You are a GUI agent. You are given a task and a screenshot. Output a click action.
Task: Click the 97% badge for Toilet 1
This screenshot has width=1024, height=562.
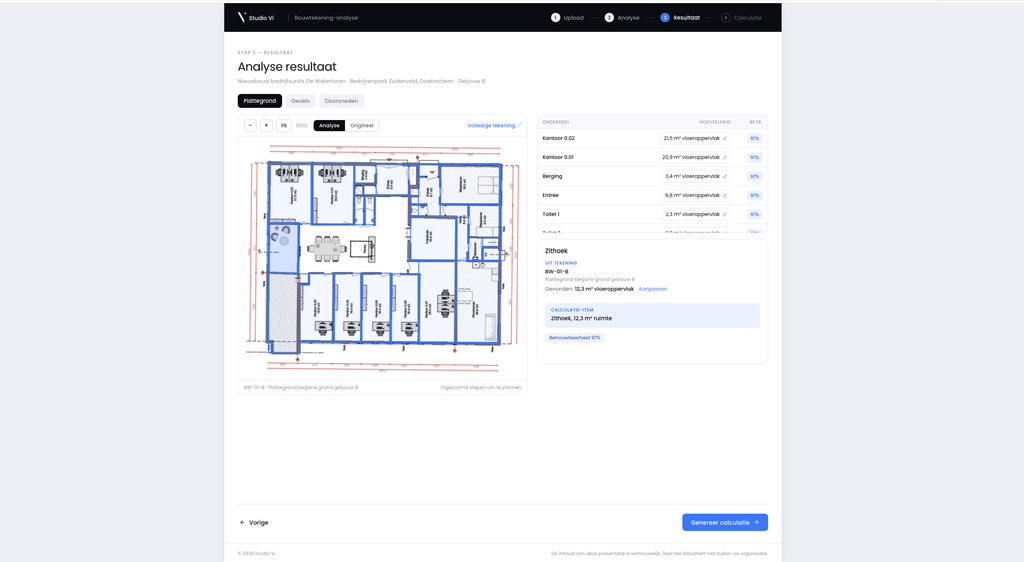click(x=754, y=214)
